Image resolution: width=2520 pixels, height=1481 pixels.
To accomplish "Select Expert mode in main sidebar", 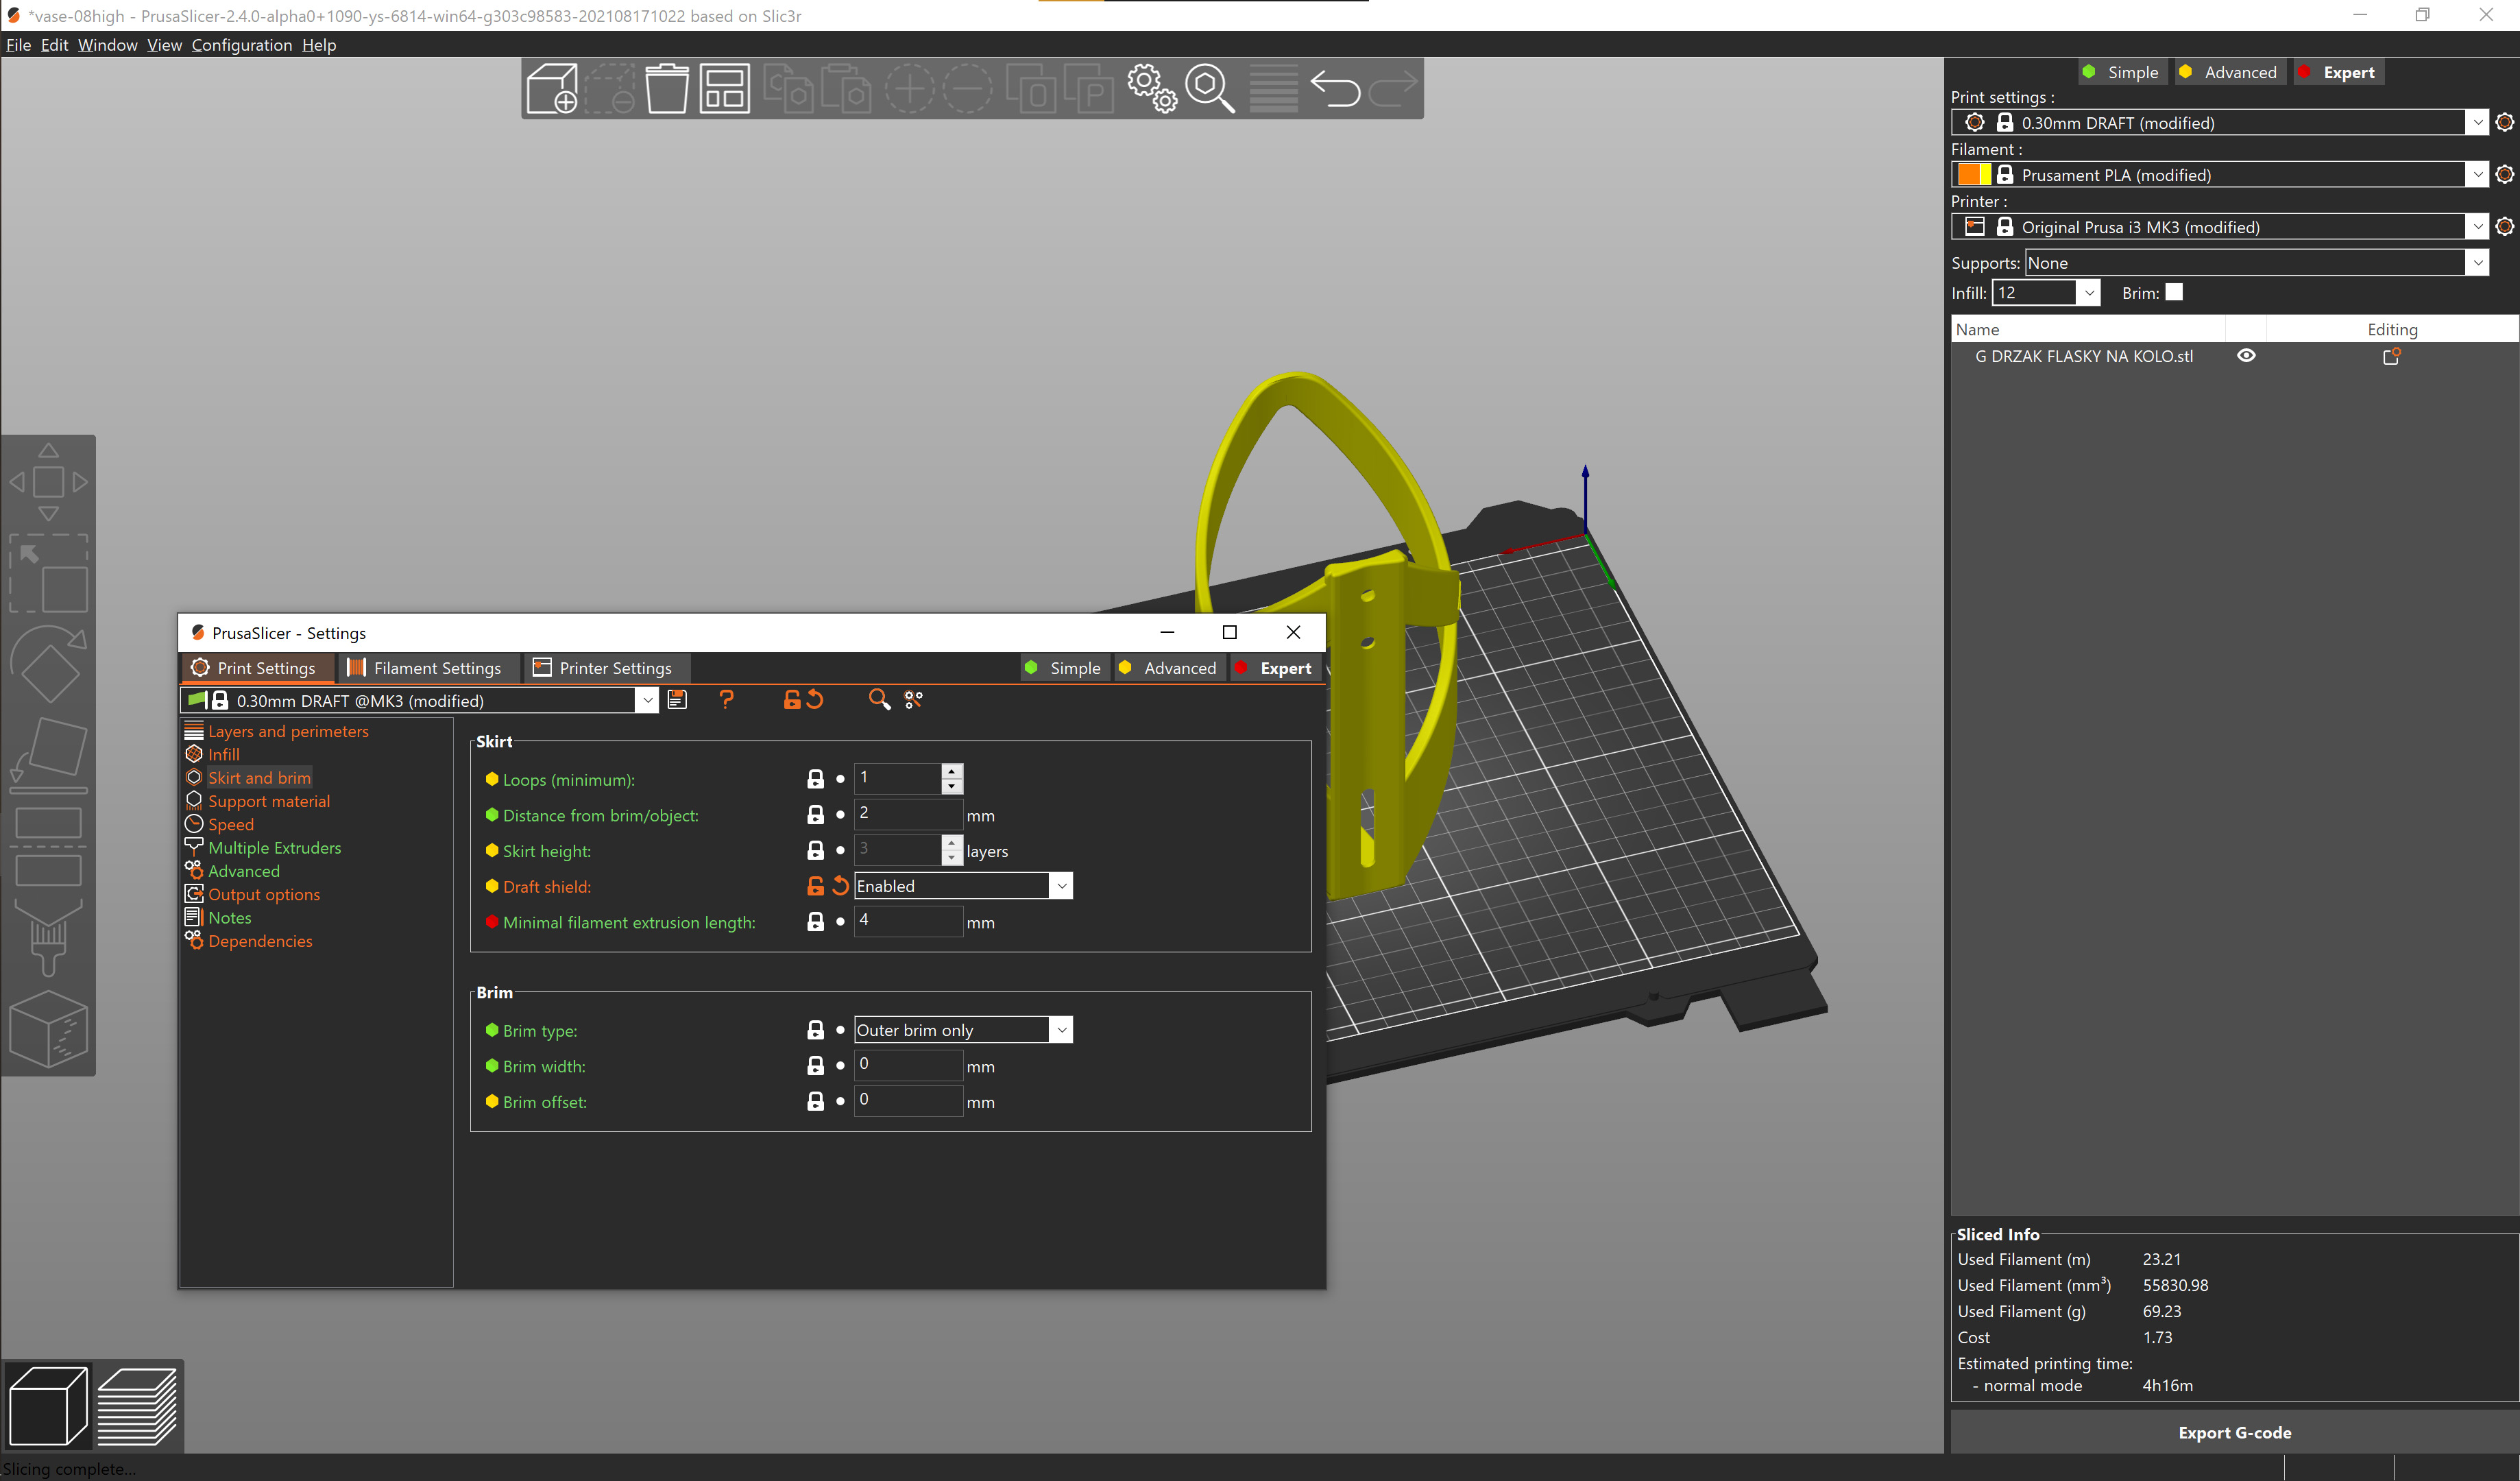I will pyautogui.click(x=2339, y=72).
